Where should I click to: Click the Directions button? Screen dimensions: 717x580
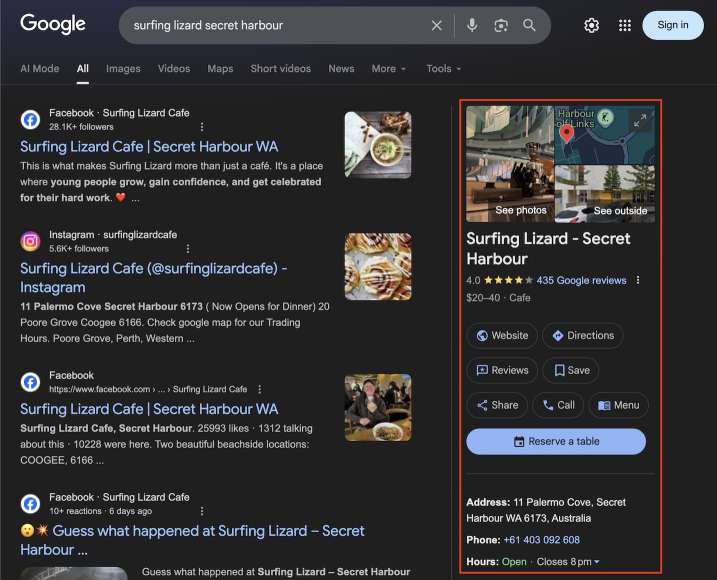coord(583,336)
